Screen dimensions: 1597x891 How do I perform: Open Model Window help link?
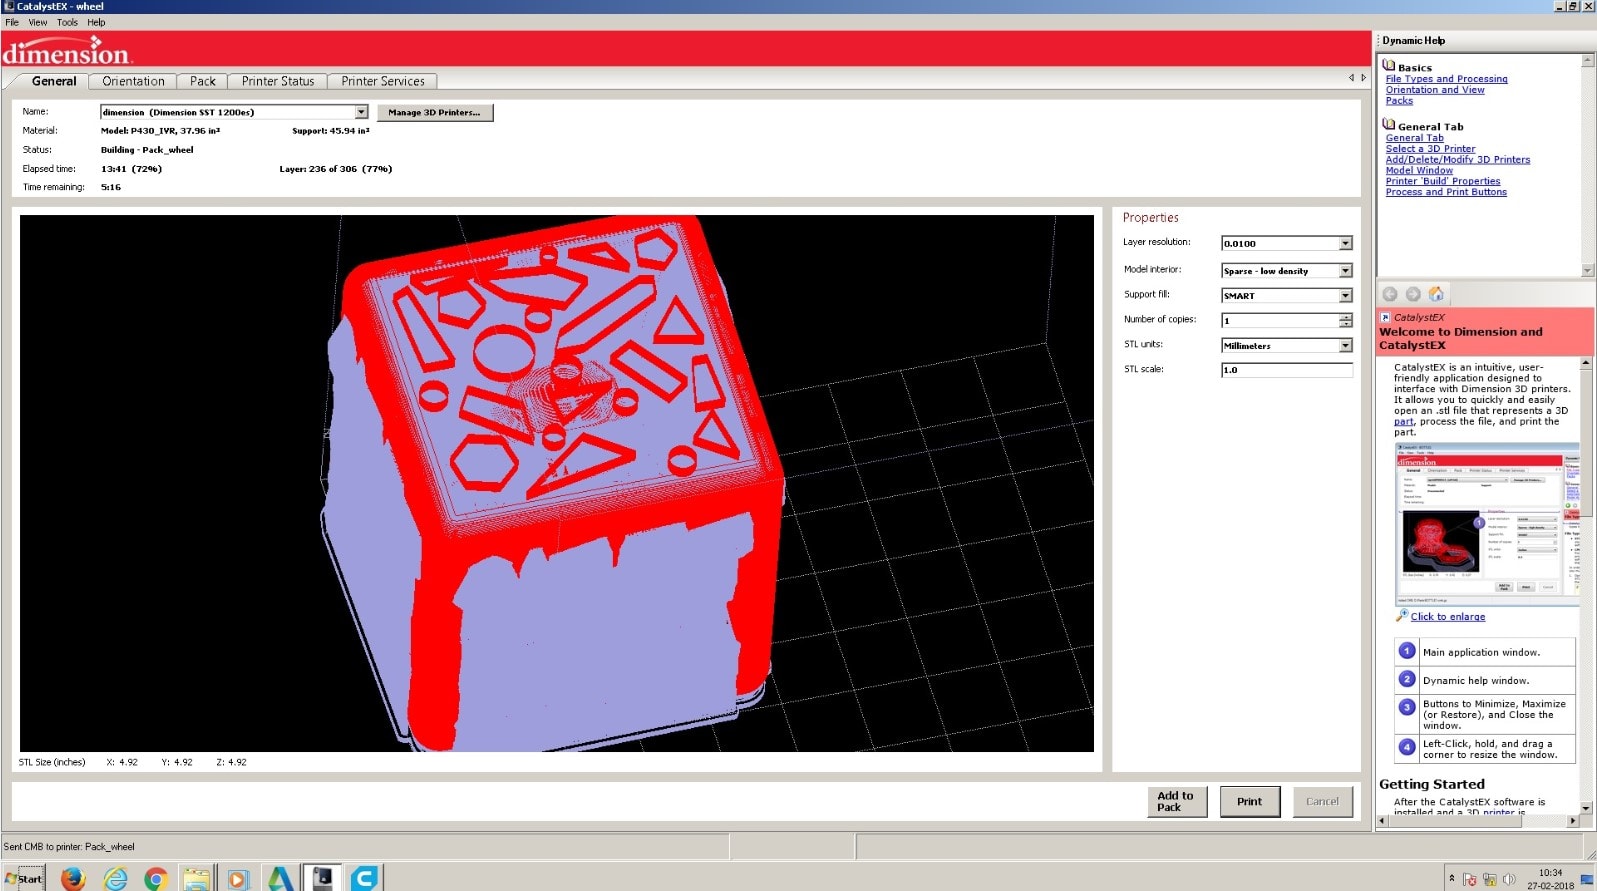pyautogui.click(x=1419, y=171)
